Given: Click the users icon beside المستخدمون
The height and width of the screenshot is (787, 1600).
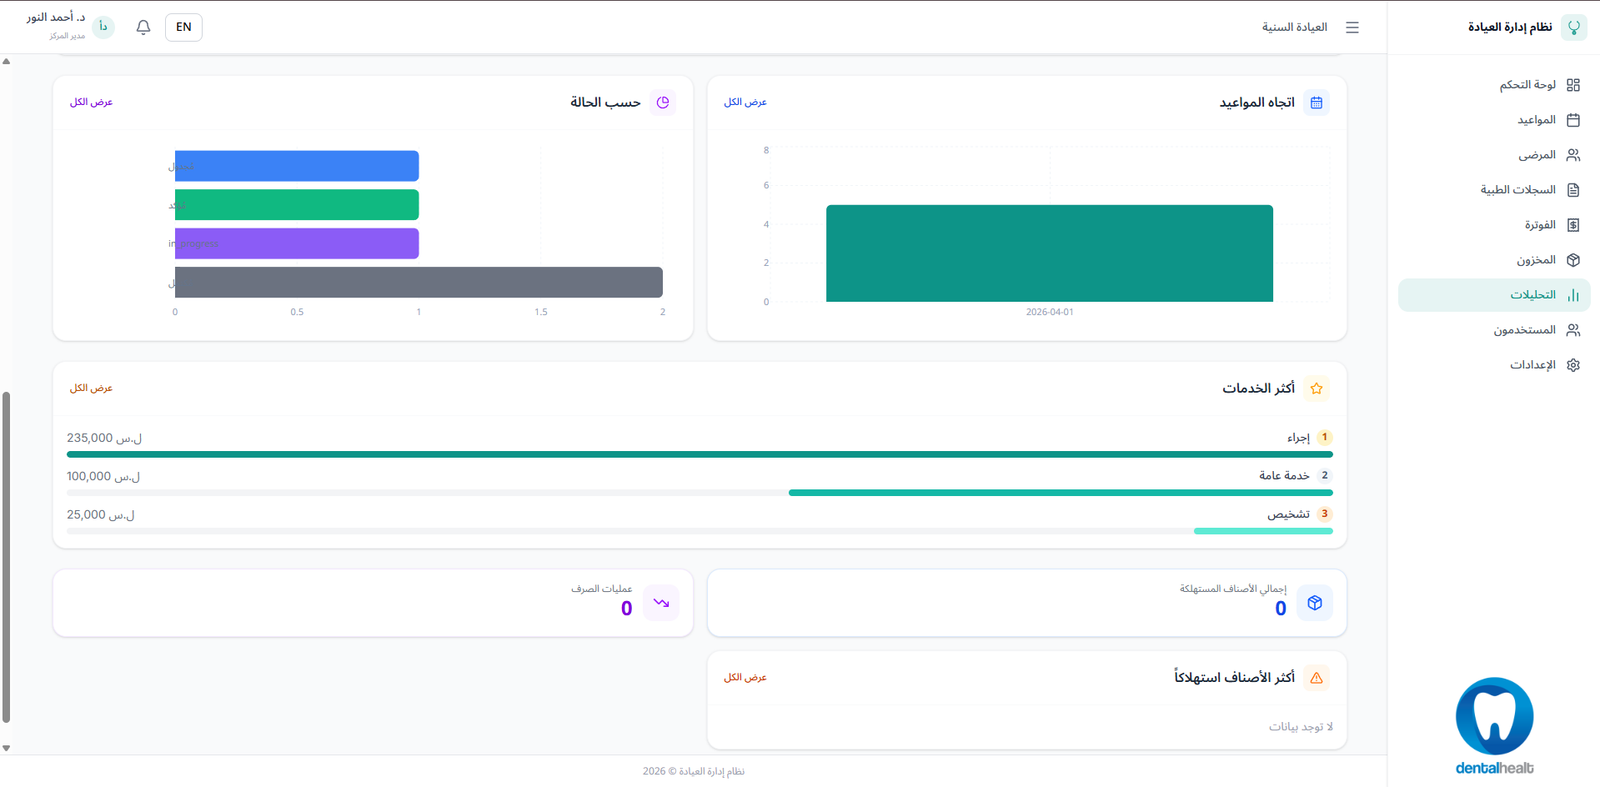Looking at the screenshot, I should pyautogui.click(x=1573, y=330).
